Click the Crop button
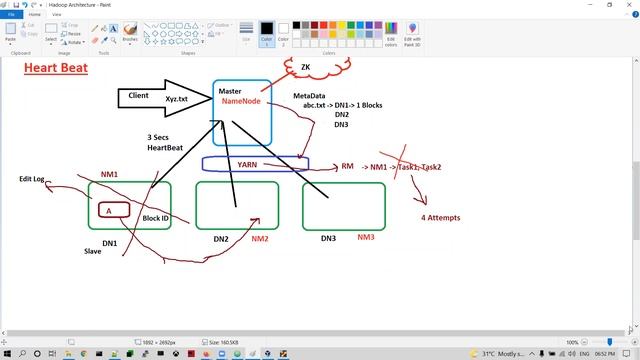640x360 pixels. point(69,25)
